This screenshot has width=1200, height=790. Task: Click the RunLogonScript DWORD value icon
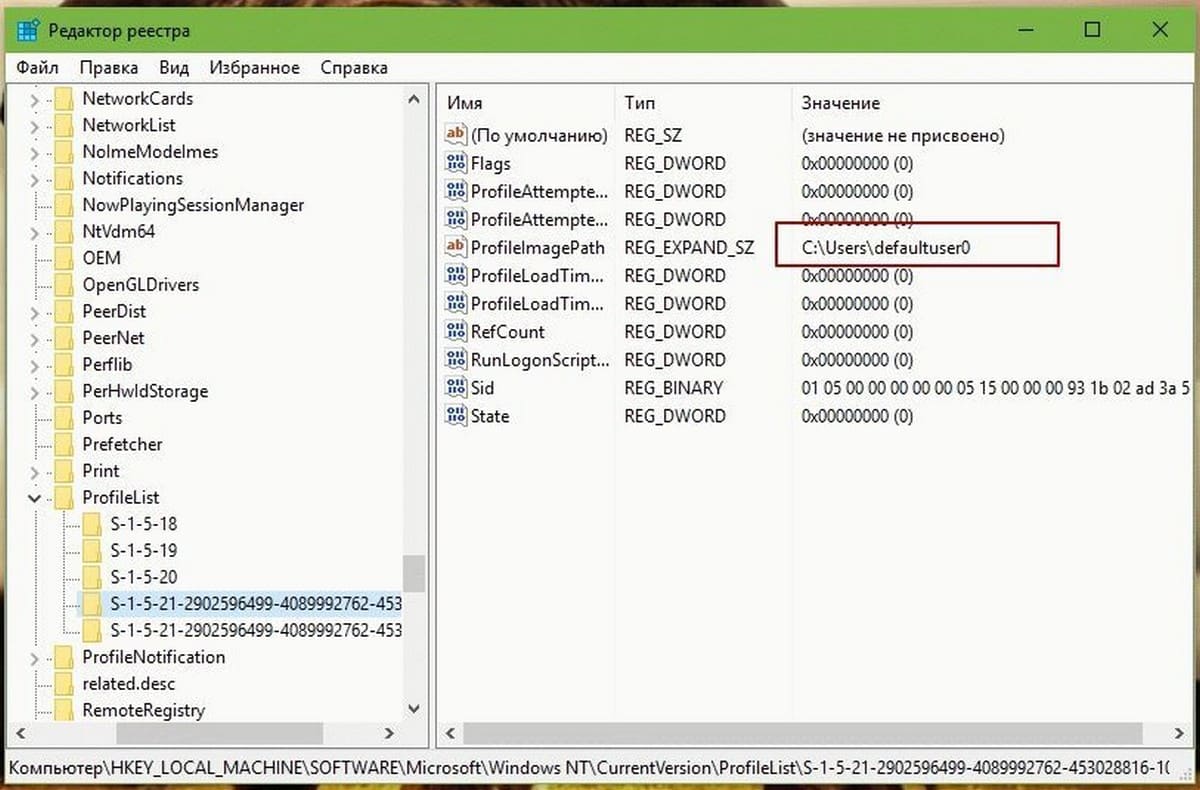(x=456, y=359)
